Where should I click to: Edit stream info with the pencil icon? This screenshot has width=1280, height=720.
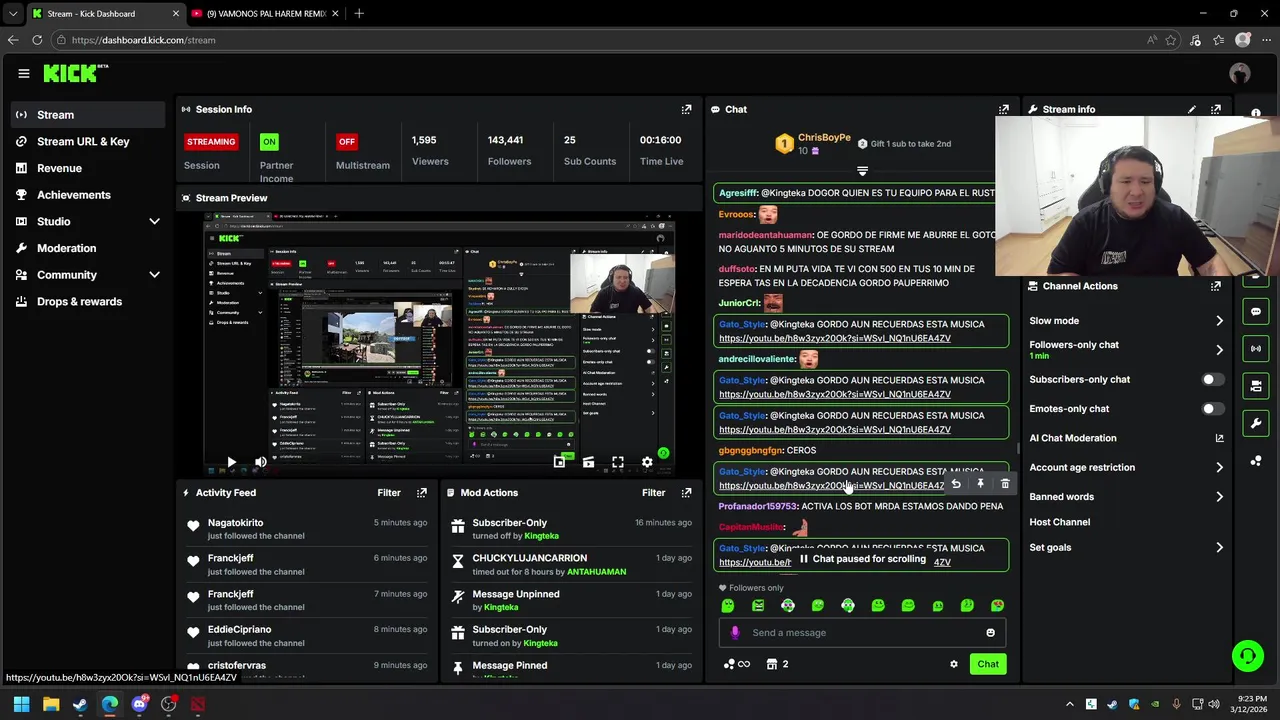[1191, 109]
